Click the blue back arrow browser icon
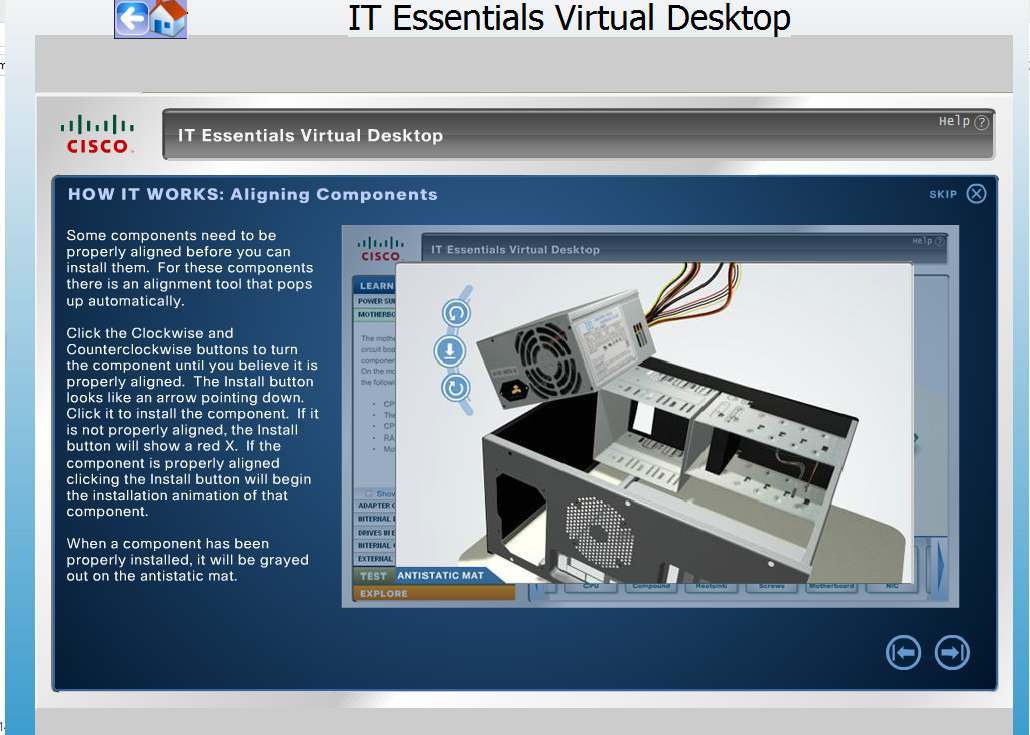 pyautogui.click(x=131, y=16)
